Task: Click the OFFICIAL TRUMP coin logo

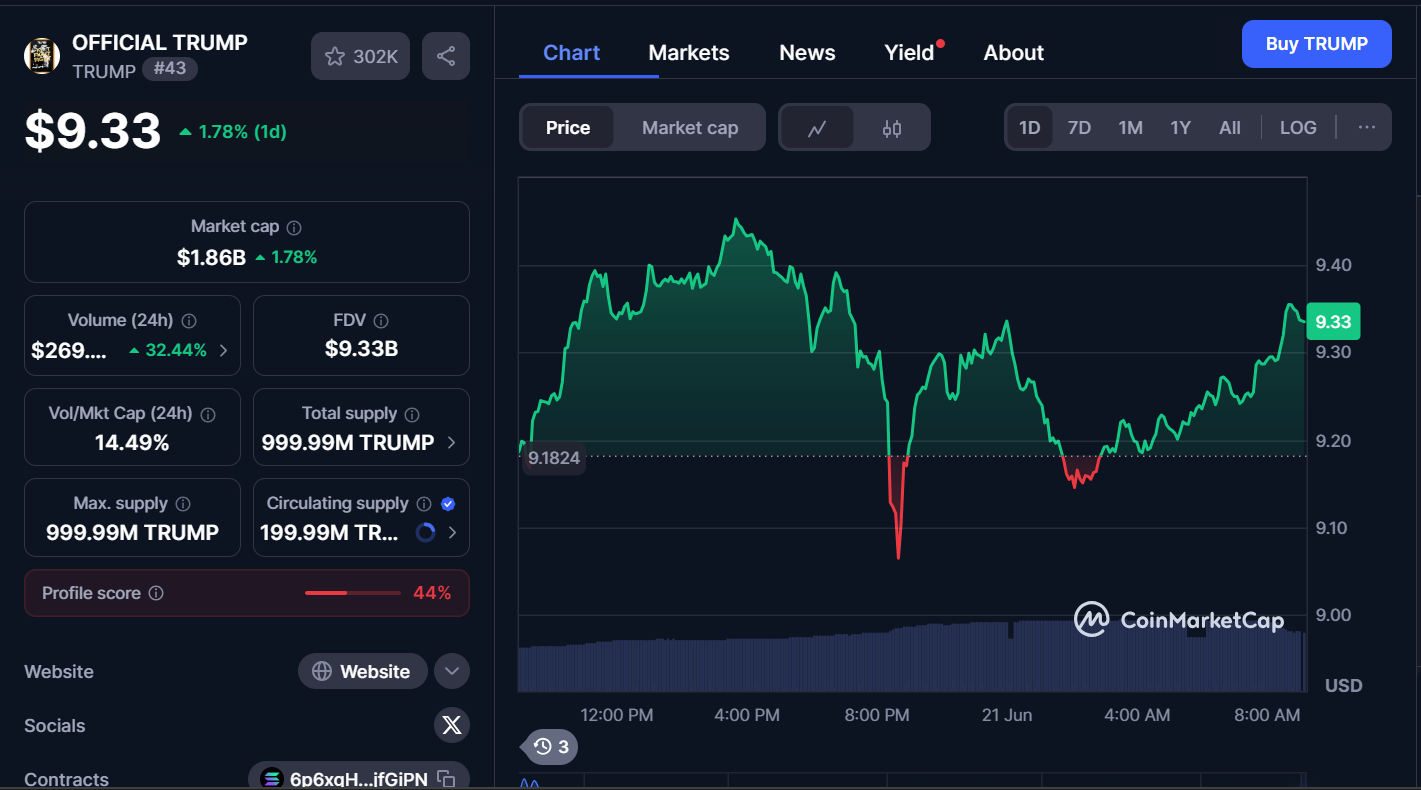Action: pos(42,56)
